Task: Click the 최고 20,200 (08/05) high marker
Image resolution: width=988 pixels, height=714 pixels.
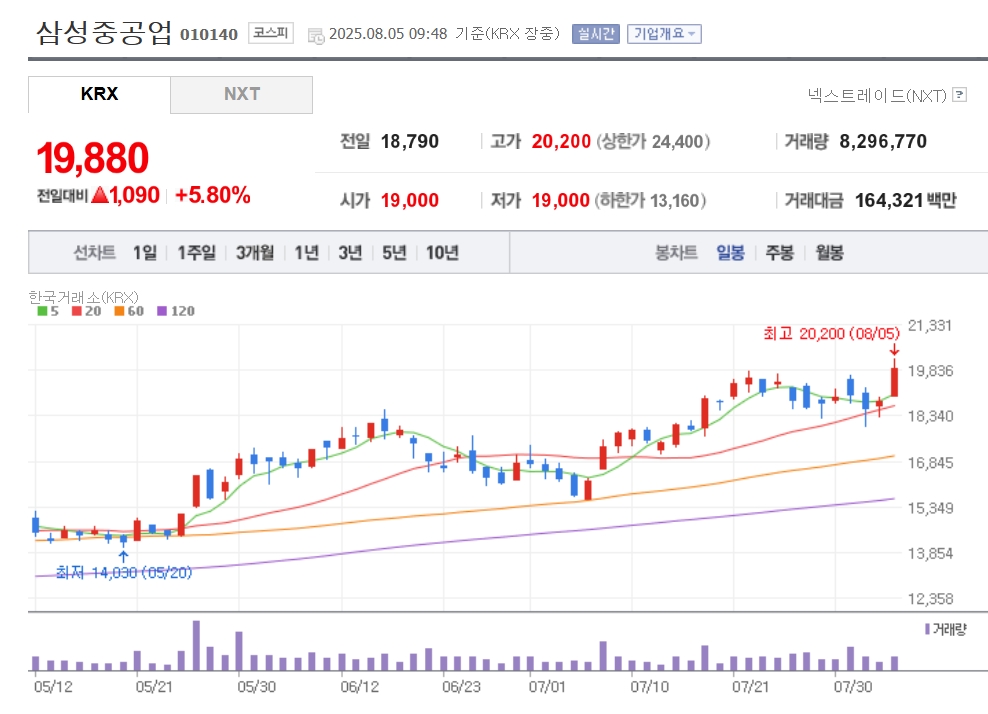Action: (x=832, y=333)
